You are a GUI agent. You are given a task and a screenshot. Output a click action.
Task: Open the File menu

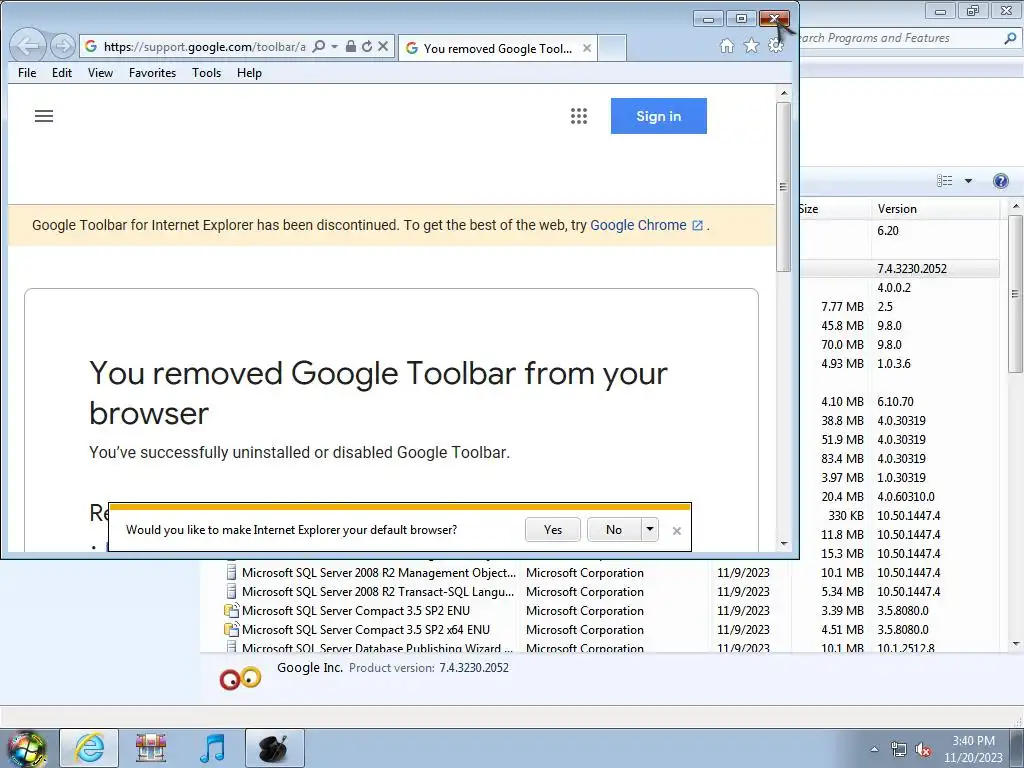27,72
